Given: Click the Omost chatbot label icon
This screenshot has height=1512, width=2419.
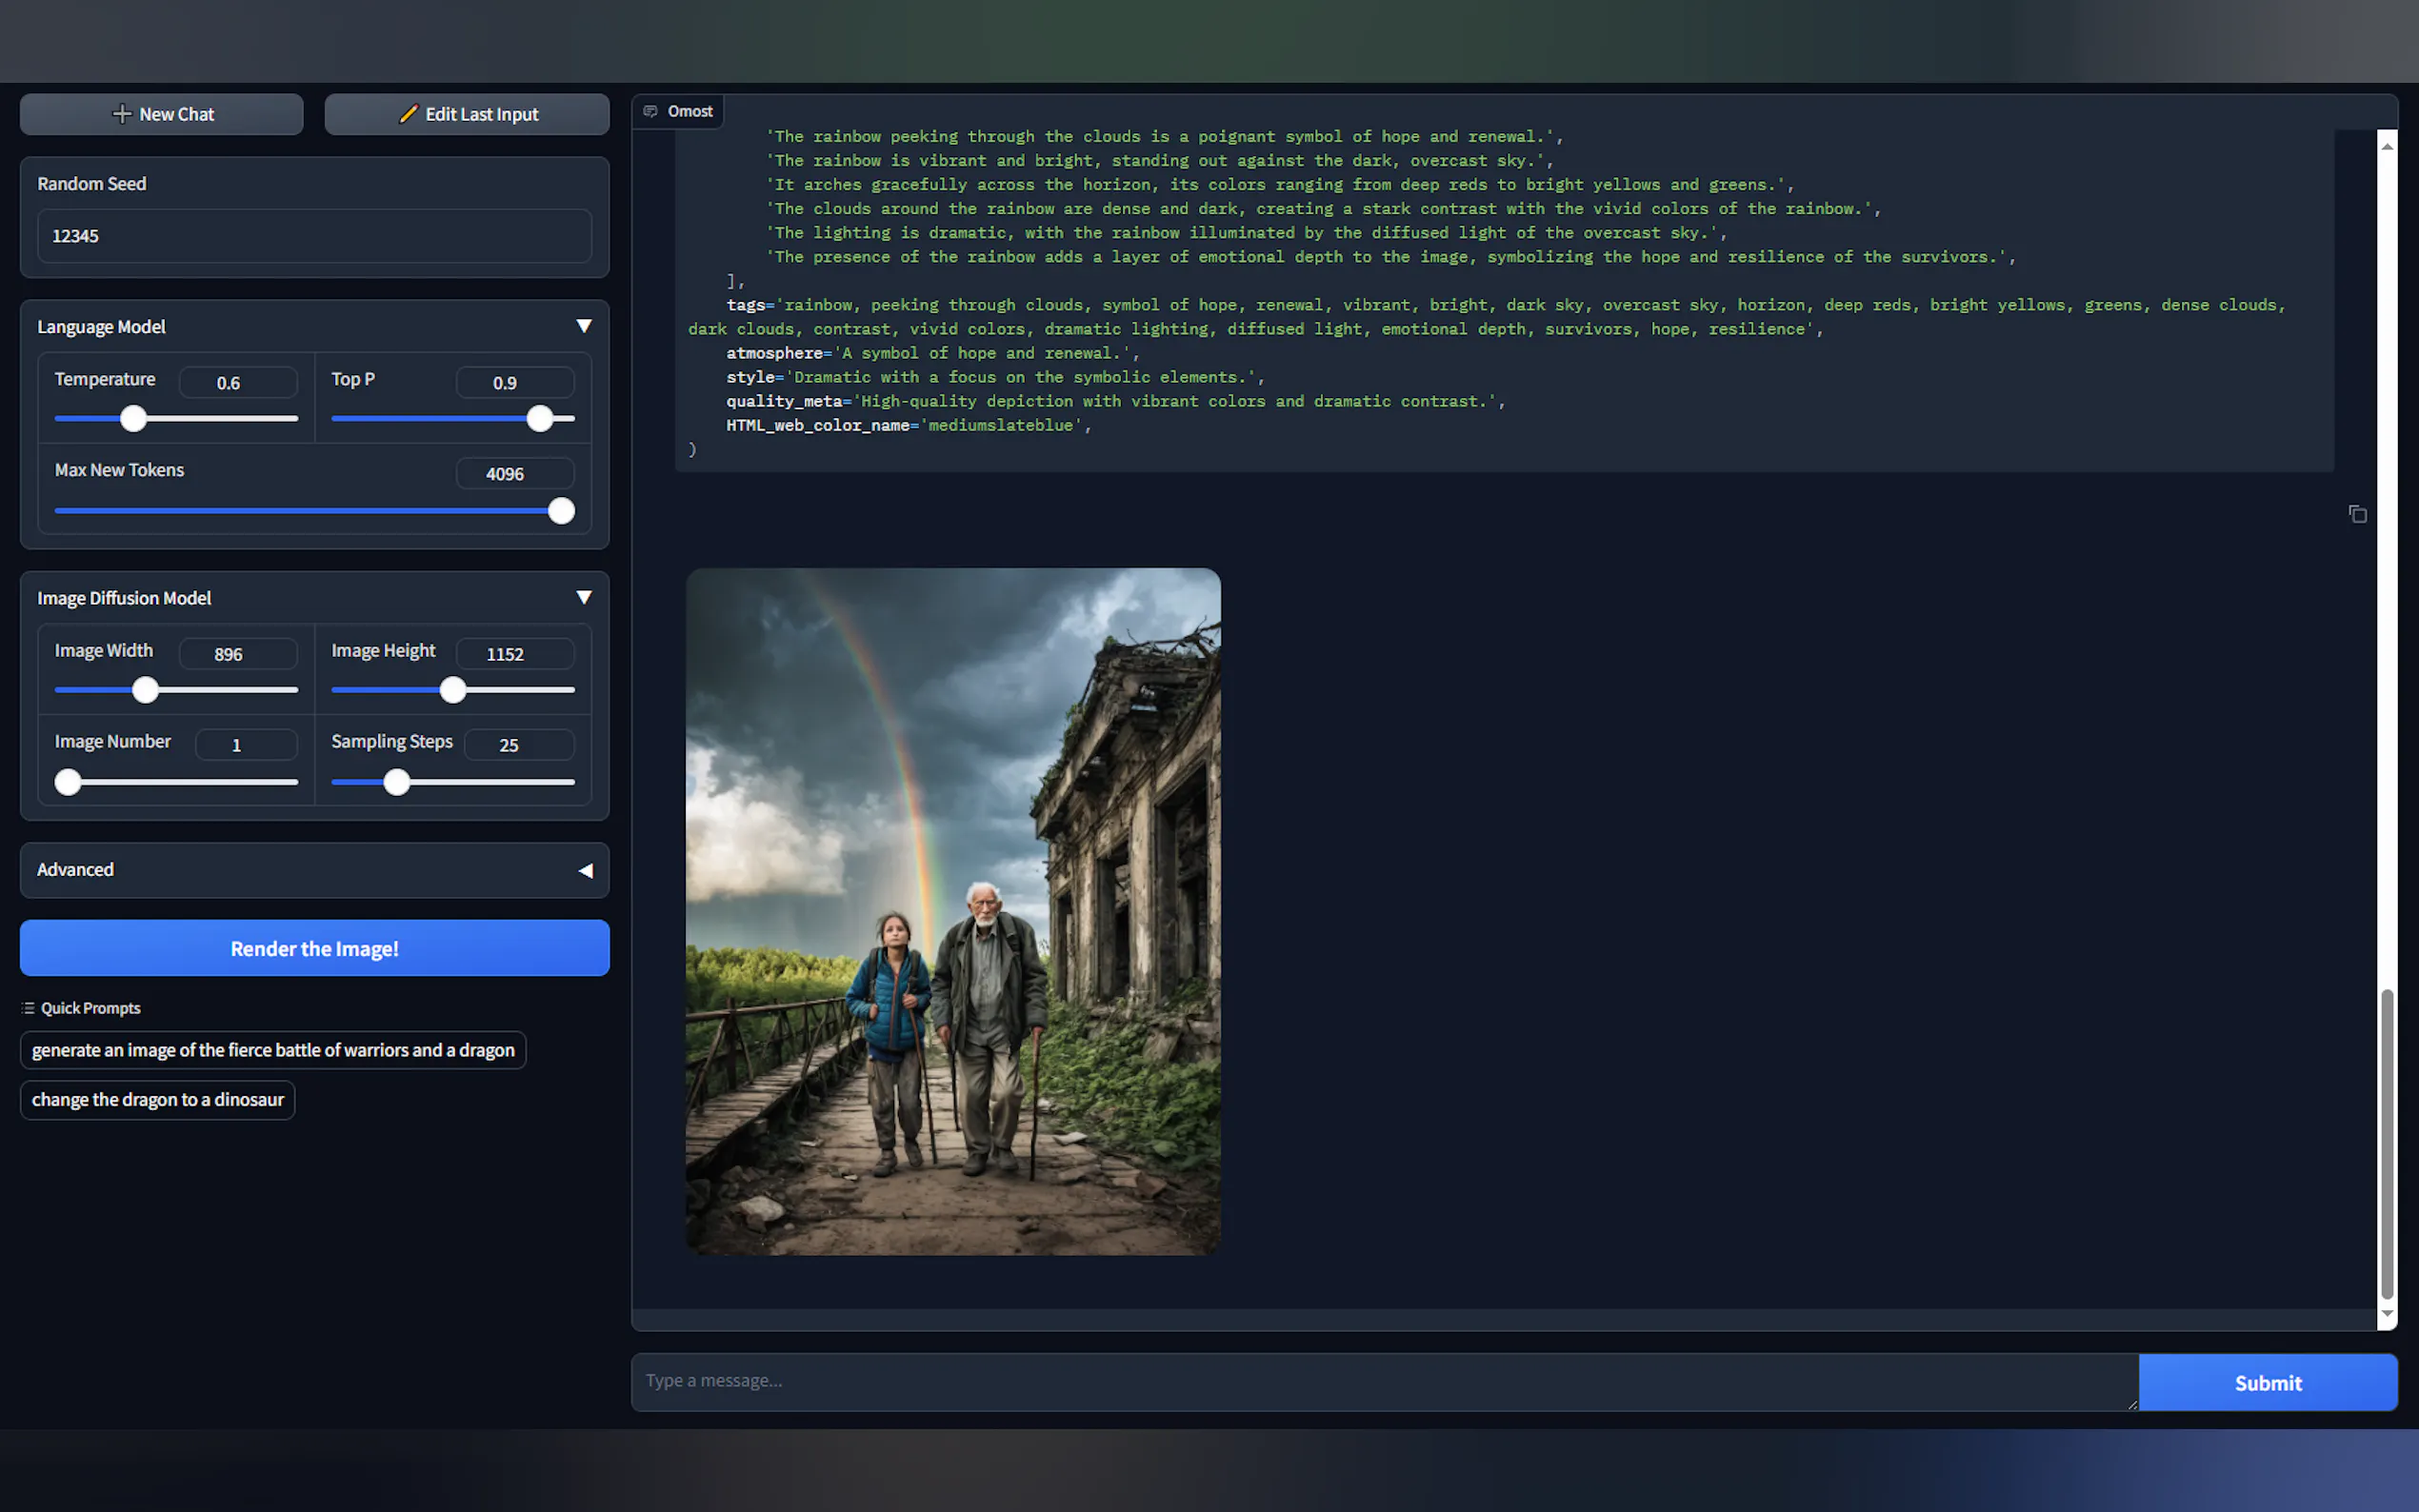Looking at the screenshot, I should pyautogui.click(x=651, y=111).
